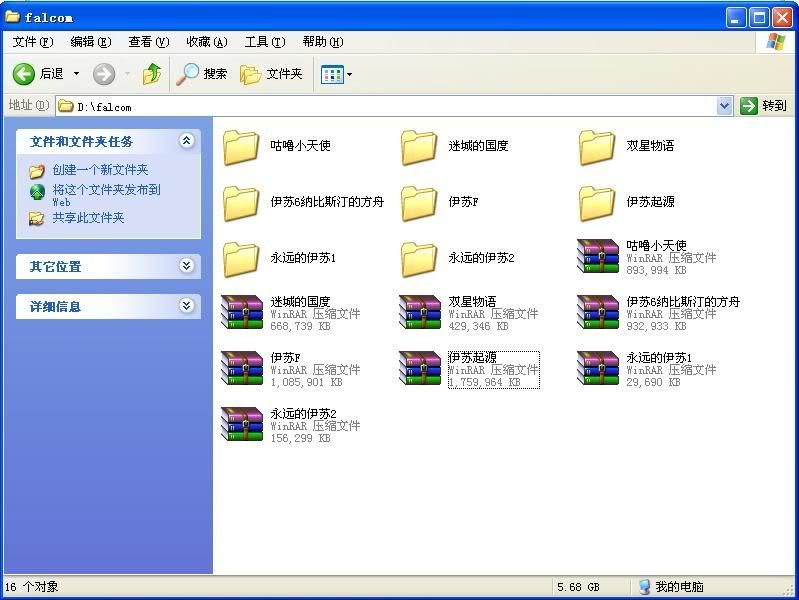Open the 文件(F) menu

[x=32, y=42]
